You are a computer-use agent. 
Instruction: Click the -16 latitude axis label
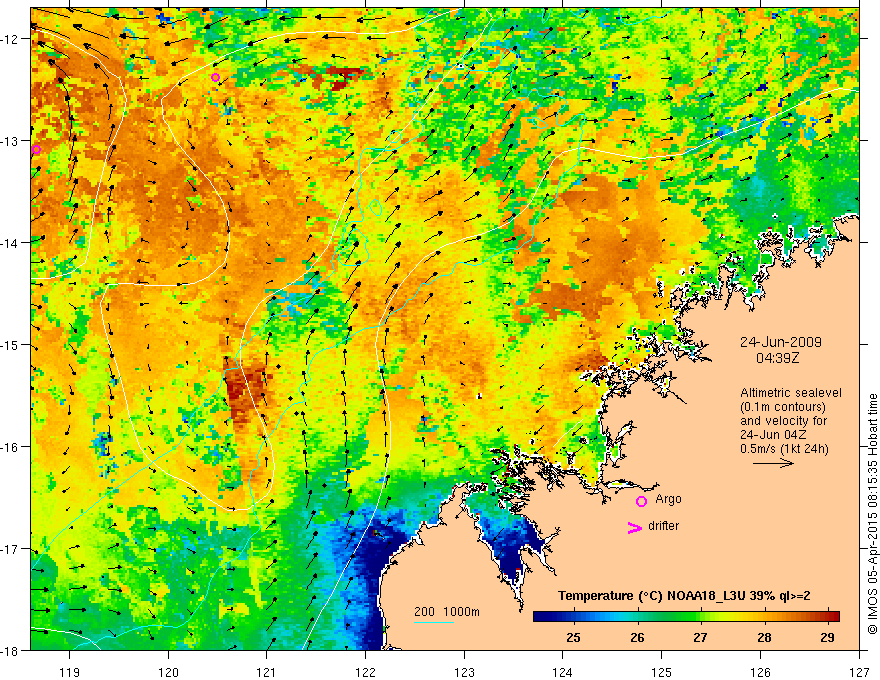(10, 447)
